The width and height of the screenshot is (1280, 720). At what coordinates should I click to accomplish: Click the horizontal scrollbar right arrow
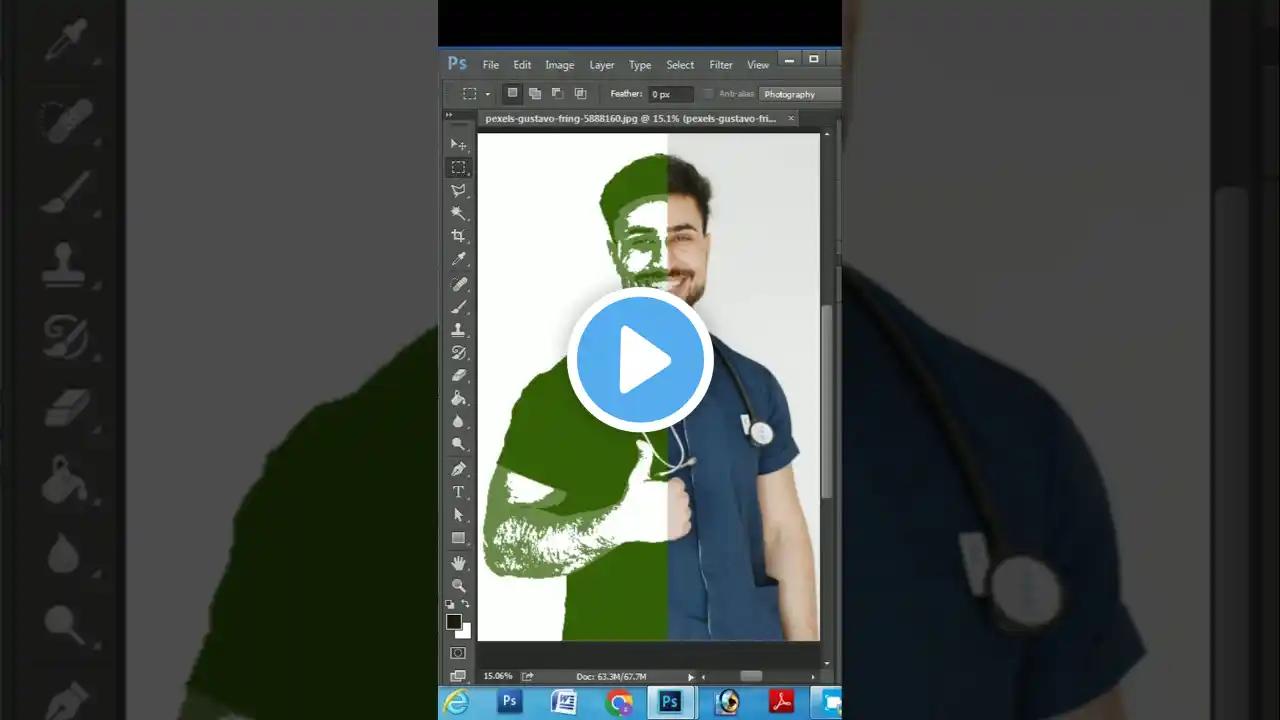point(812,677)
